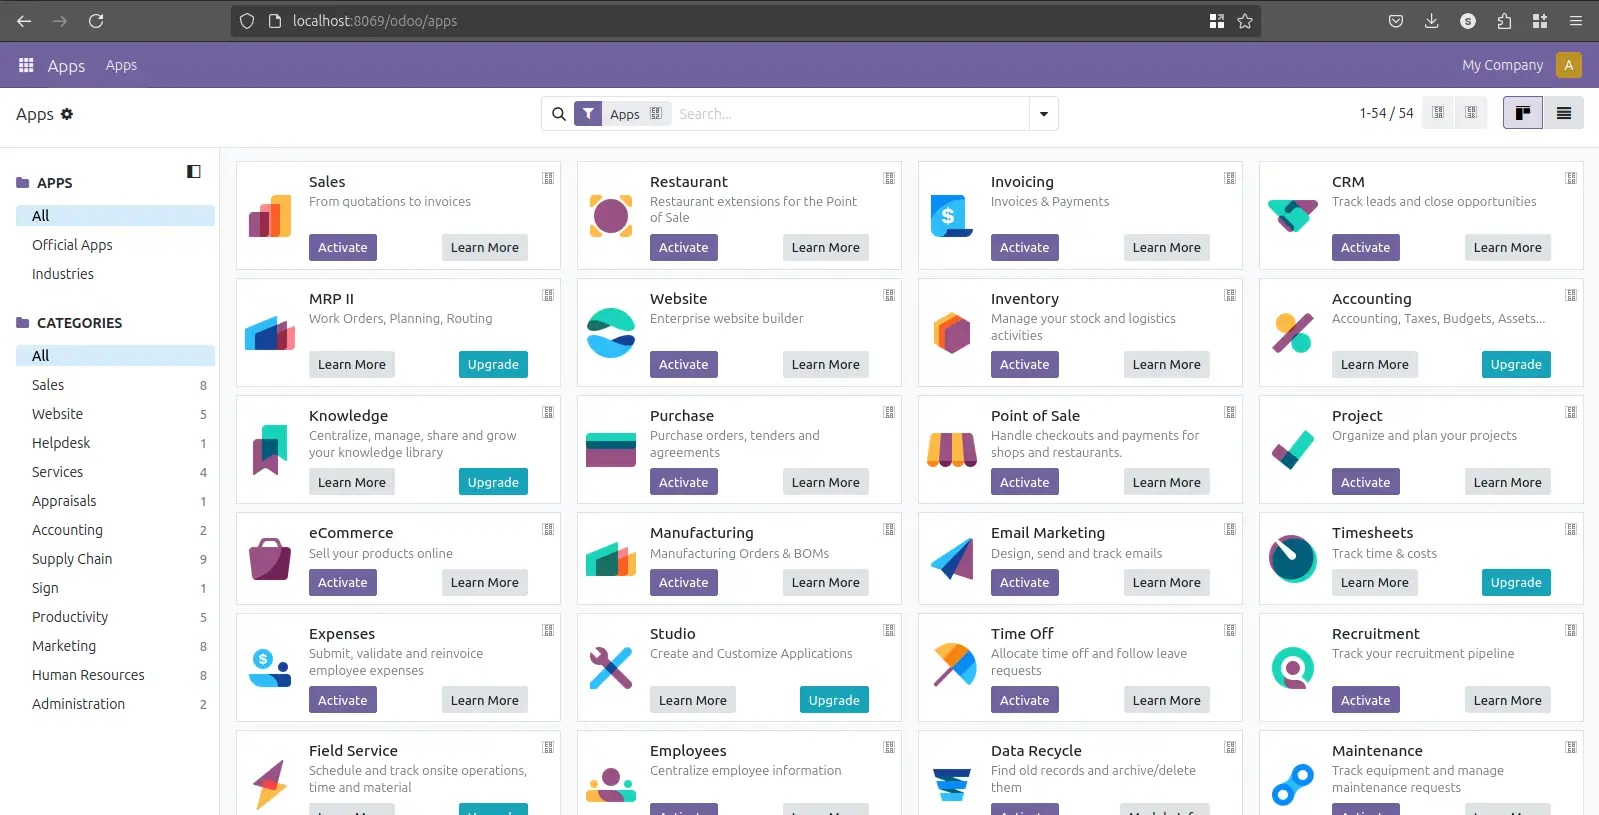Collapse the sidebar filter panel

coord(194,172)
